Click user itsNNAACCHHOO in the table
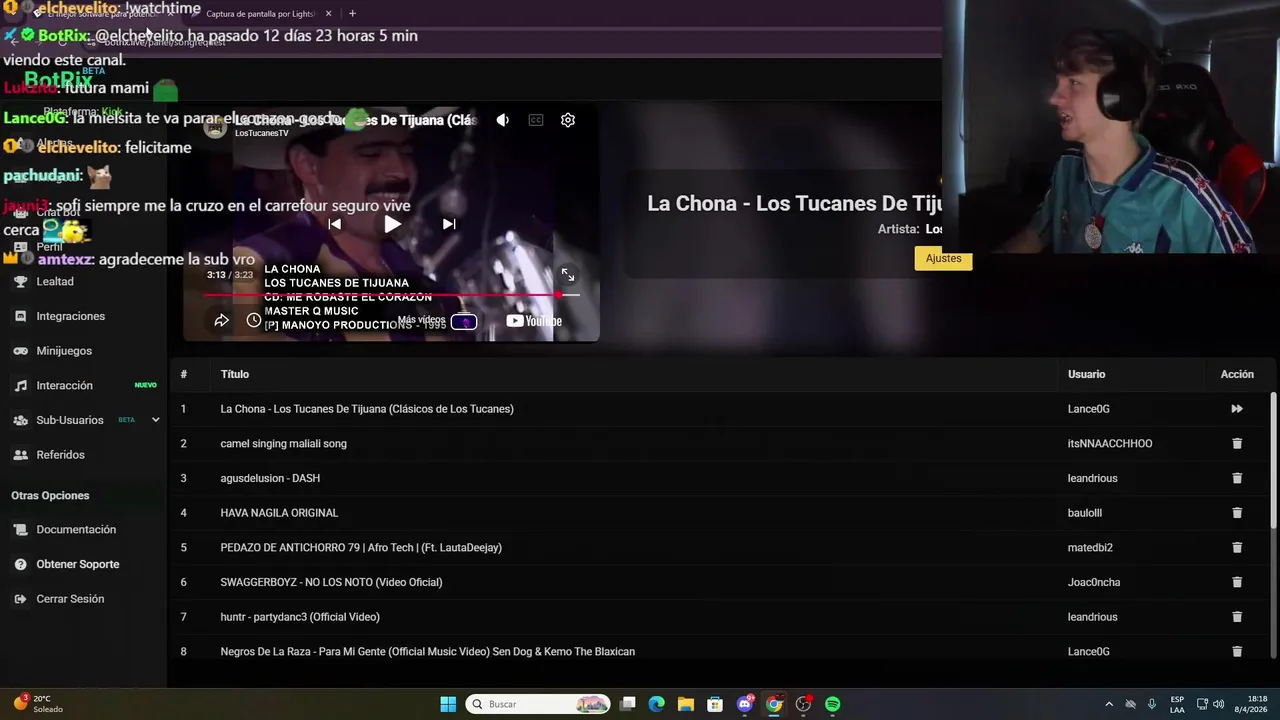 [x=1110, y=444]
